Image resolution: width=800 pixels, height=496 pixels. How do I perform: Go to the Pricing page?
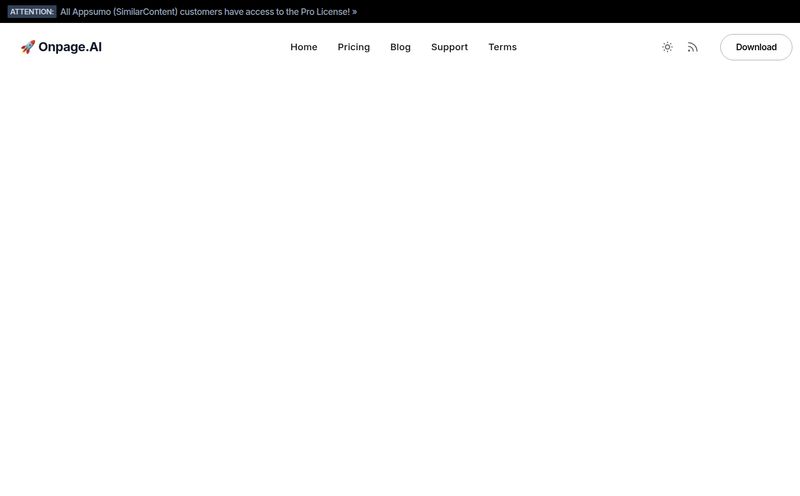coord(354,47)
